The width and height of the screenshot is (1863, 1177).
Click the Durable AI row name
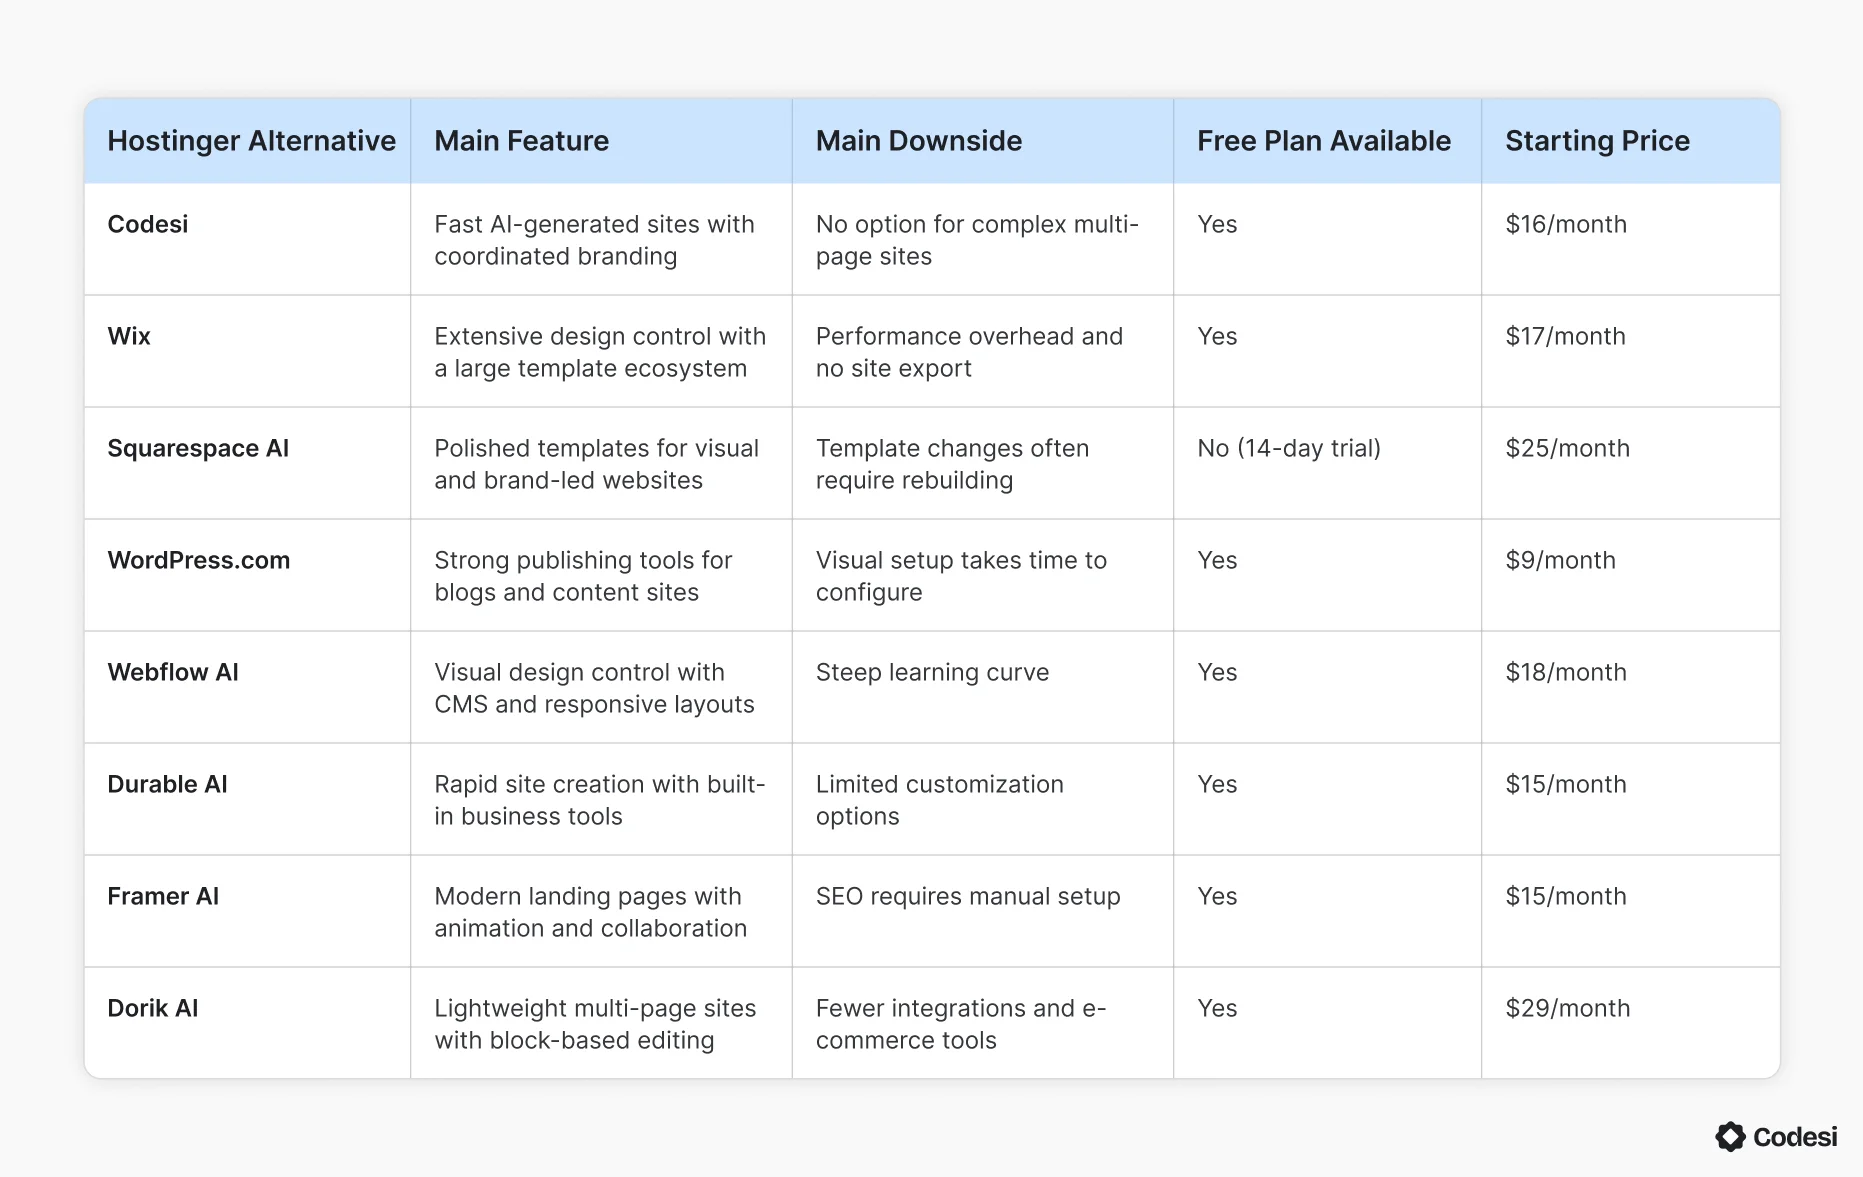point(167,784)
